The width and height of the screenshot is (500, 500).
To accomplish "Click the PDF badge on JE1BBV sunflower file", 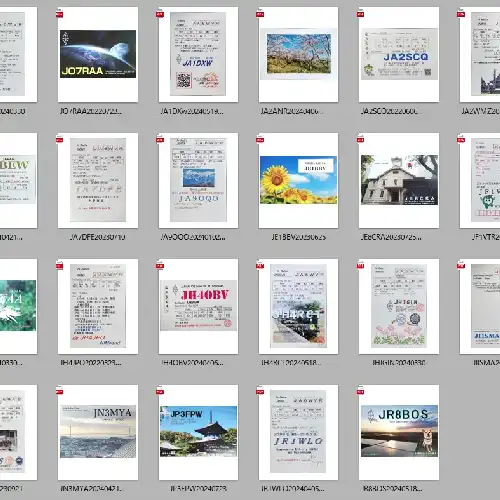I will [x=260, y=140].
